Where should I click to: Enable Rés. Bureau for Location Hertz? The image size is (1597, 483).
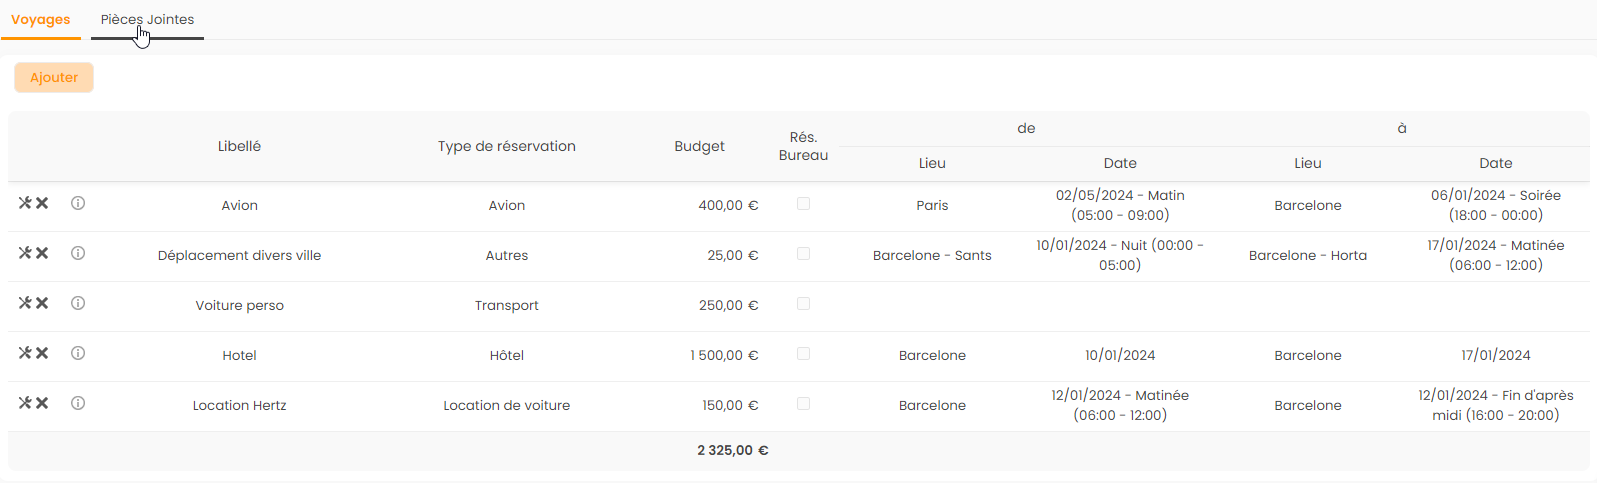point(803,404)
